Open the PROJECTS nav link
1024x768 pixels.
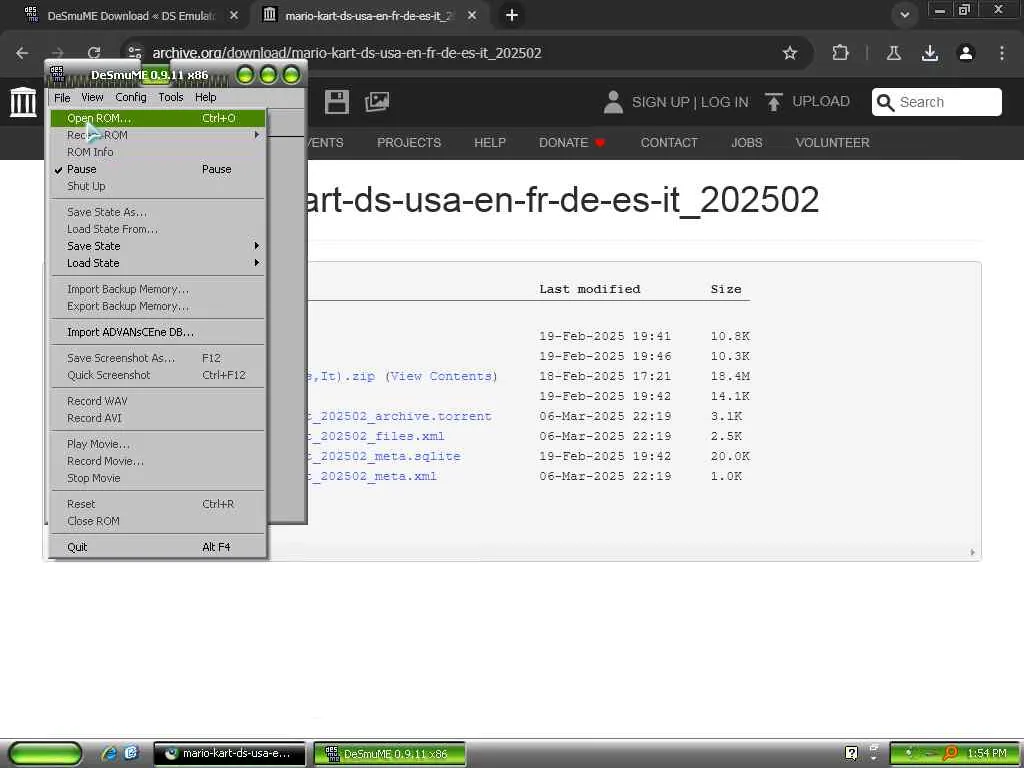click(x=409, y=142)
